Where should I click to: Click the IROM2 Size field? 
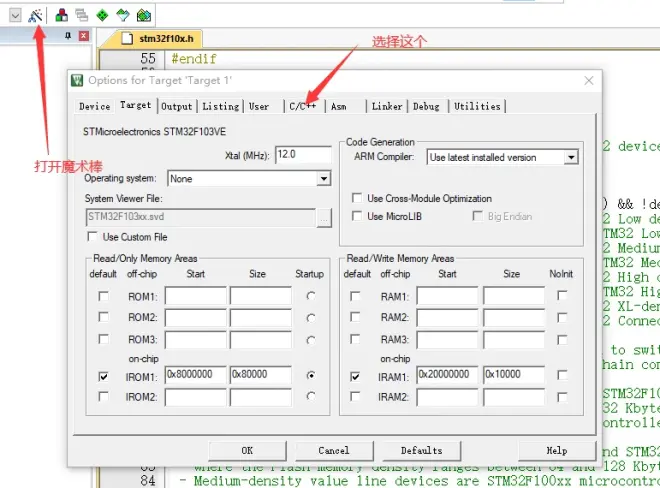click(261, 397)
